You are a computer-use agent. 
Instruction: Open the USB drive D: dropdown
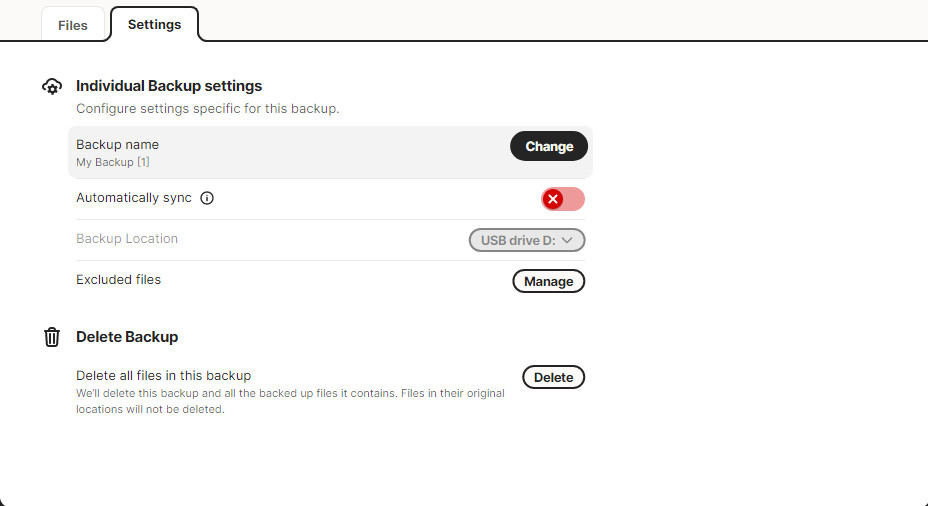[527, 240]
